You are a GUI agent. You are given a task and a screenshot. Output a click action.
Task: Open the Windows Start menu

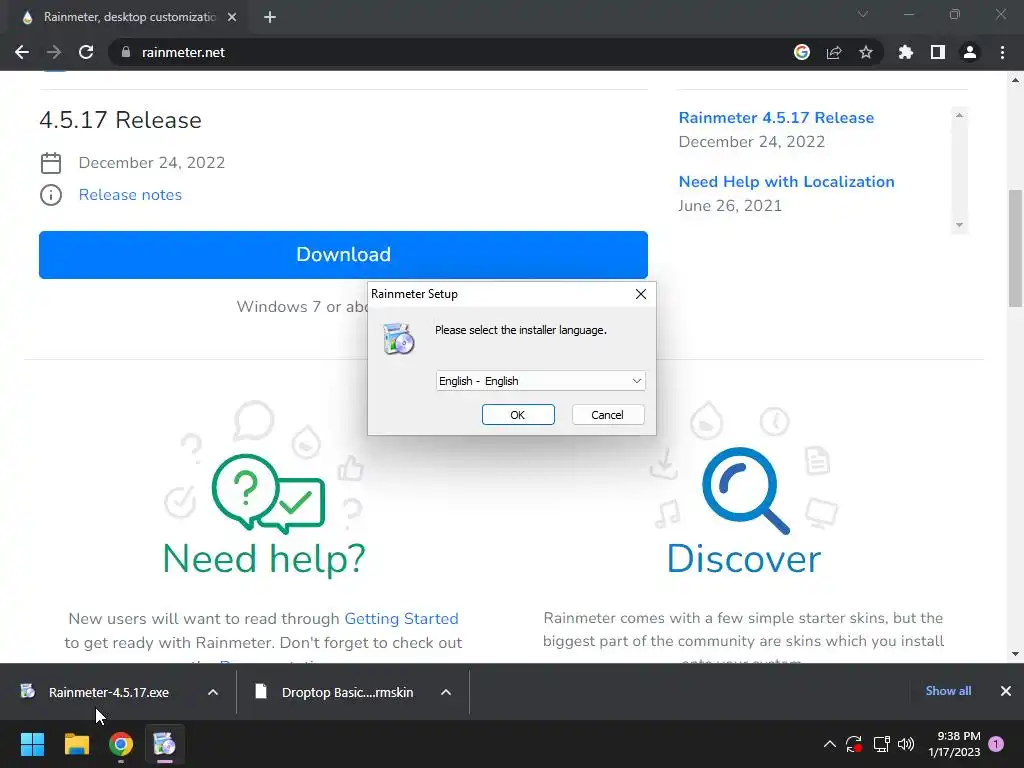point(32,744)
